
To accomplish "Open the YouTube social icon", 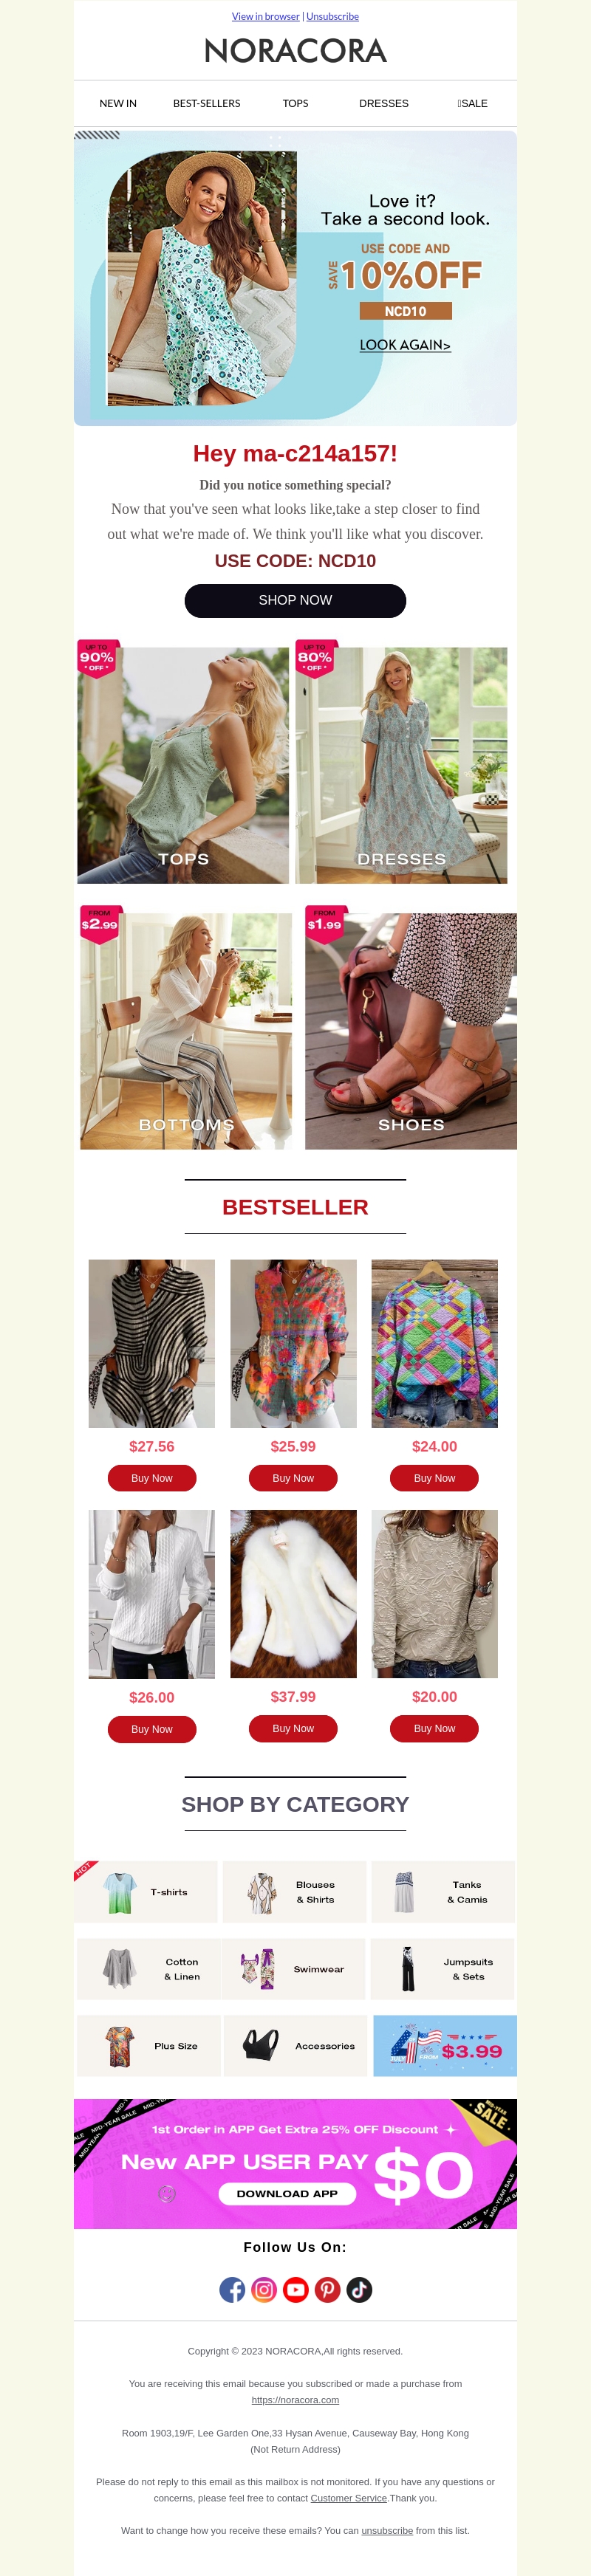I will (296, 2290).
